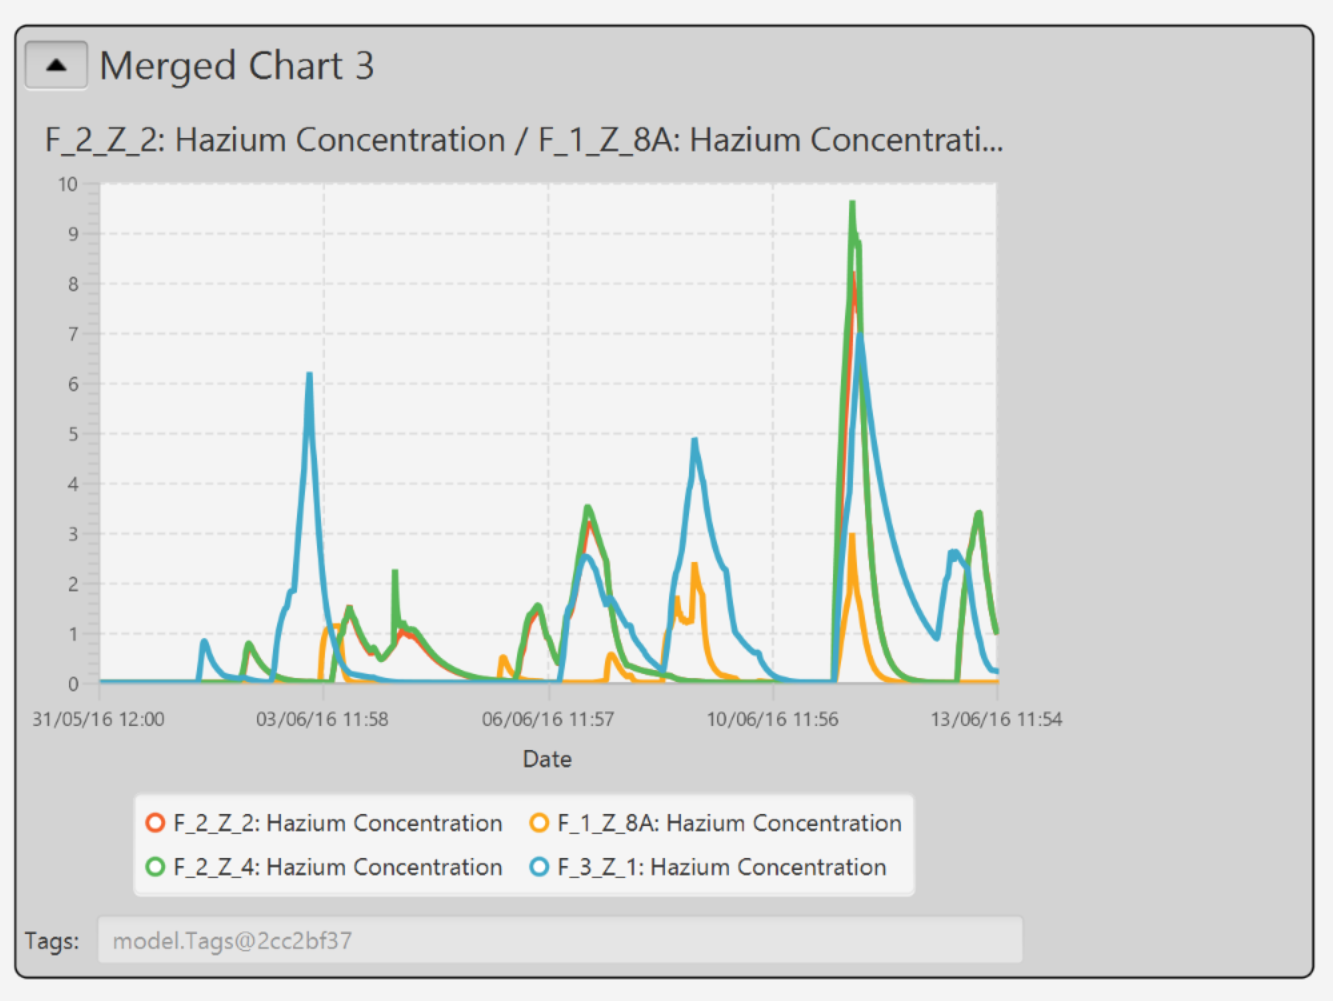Click the 13/06/16 11:54 axis tick label
Screen dimensions: 1333x1001
(996, 719)
